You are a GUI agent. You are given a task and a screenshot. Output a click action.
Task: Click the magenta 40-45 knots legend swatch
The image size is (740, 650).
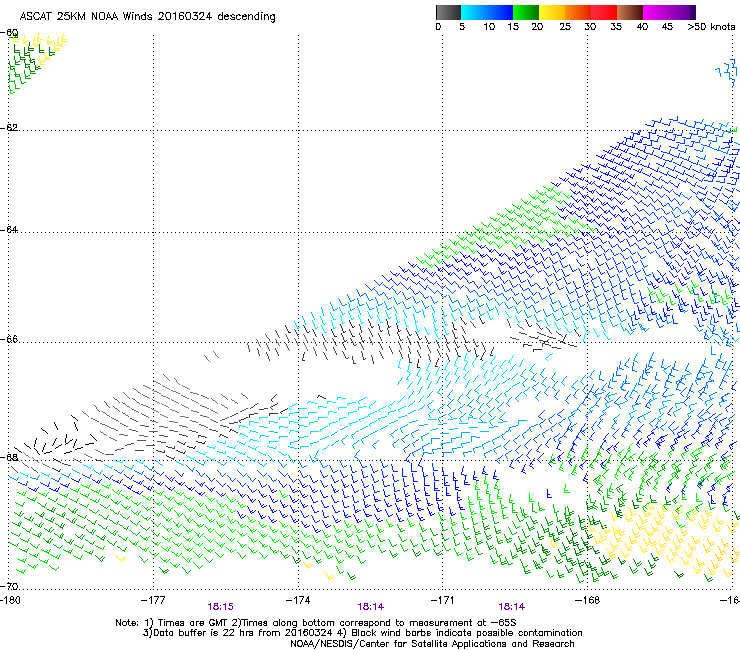tap(656, 12)
